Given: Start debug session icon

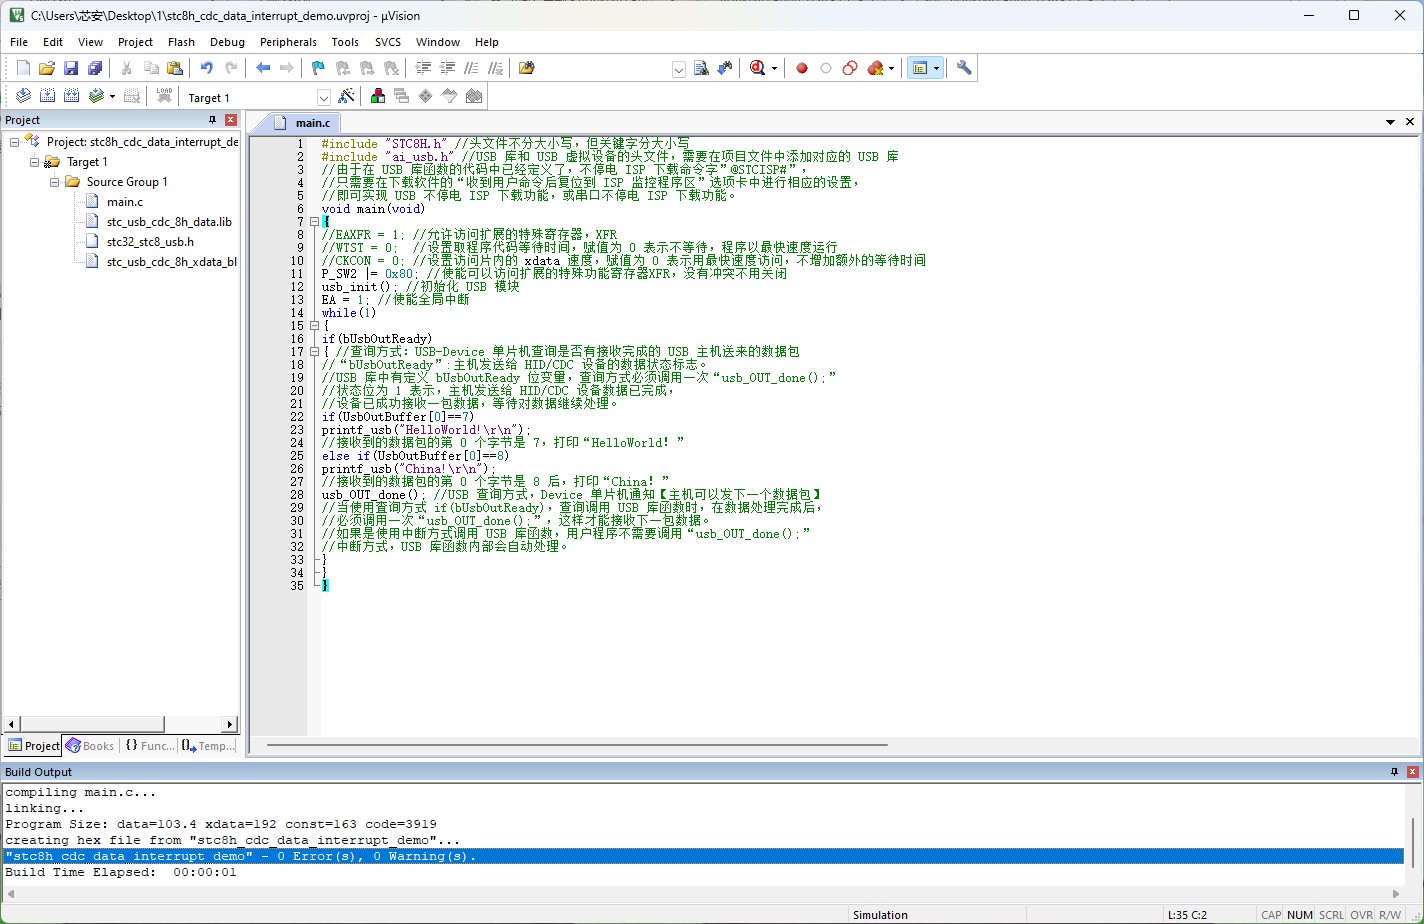Looking at the screenshot, I should (757, 68).
